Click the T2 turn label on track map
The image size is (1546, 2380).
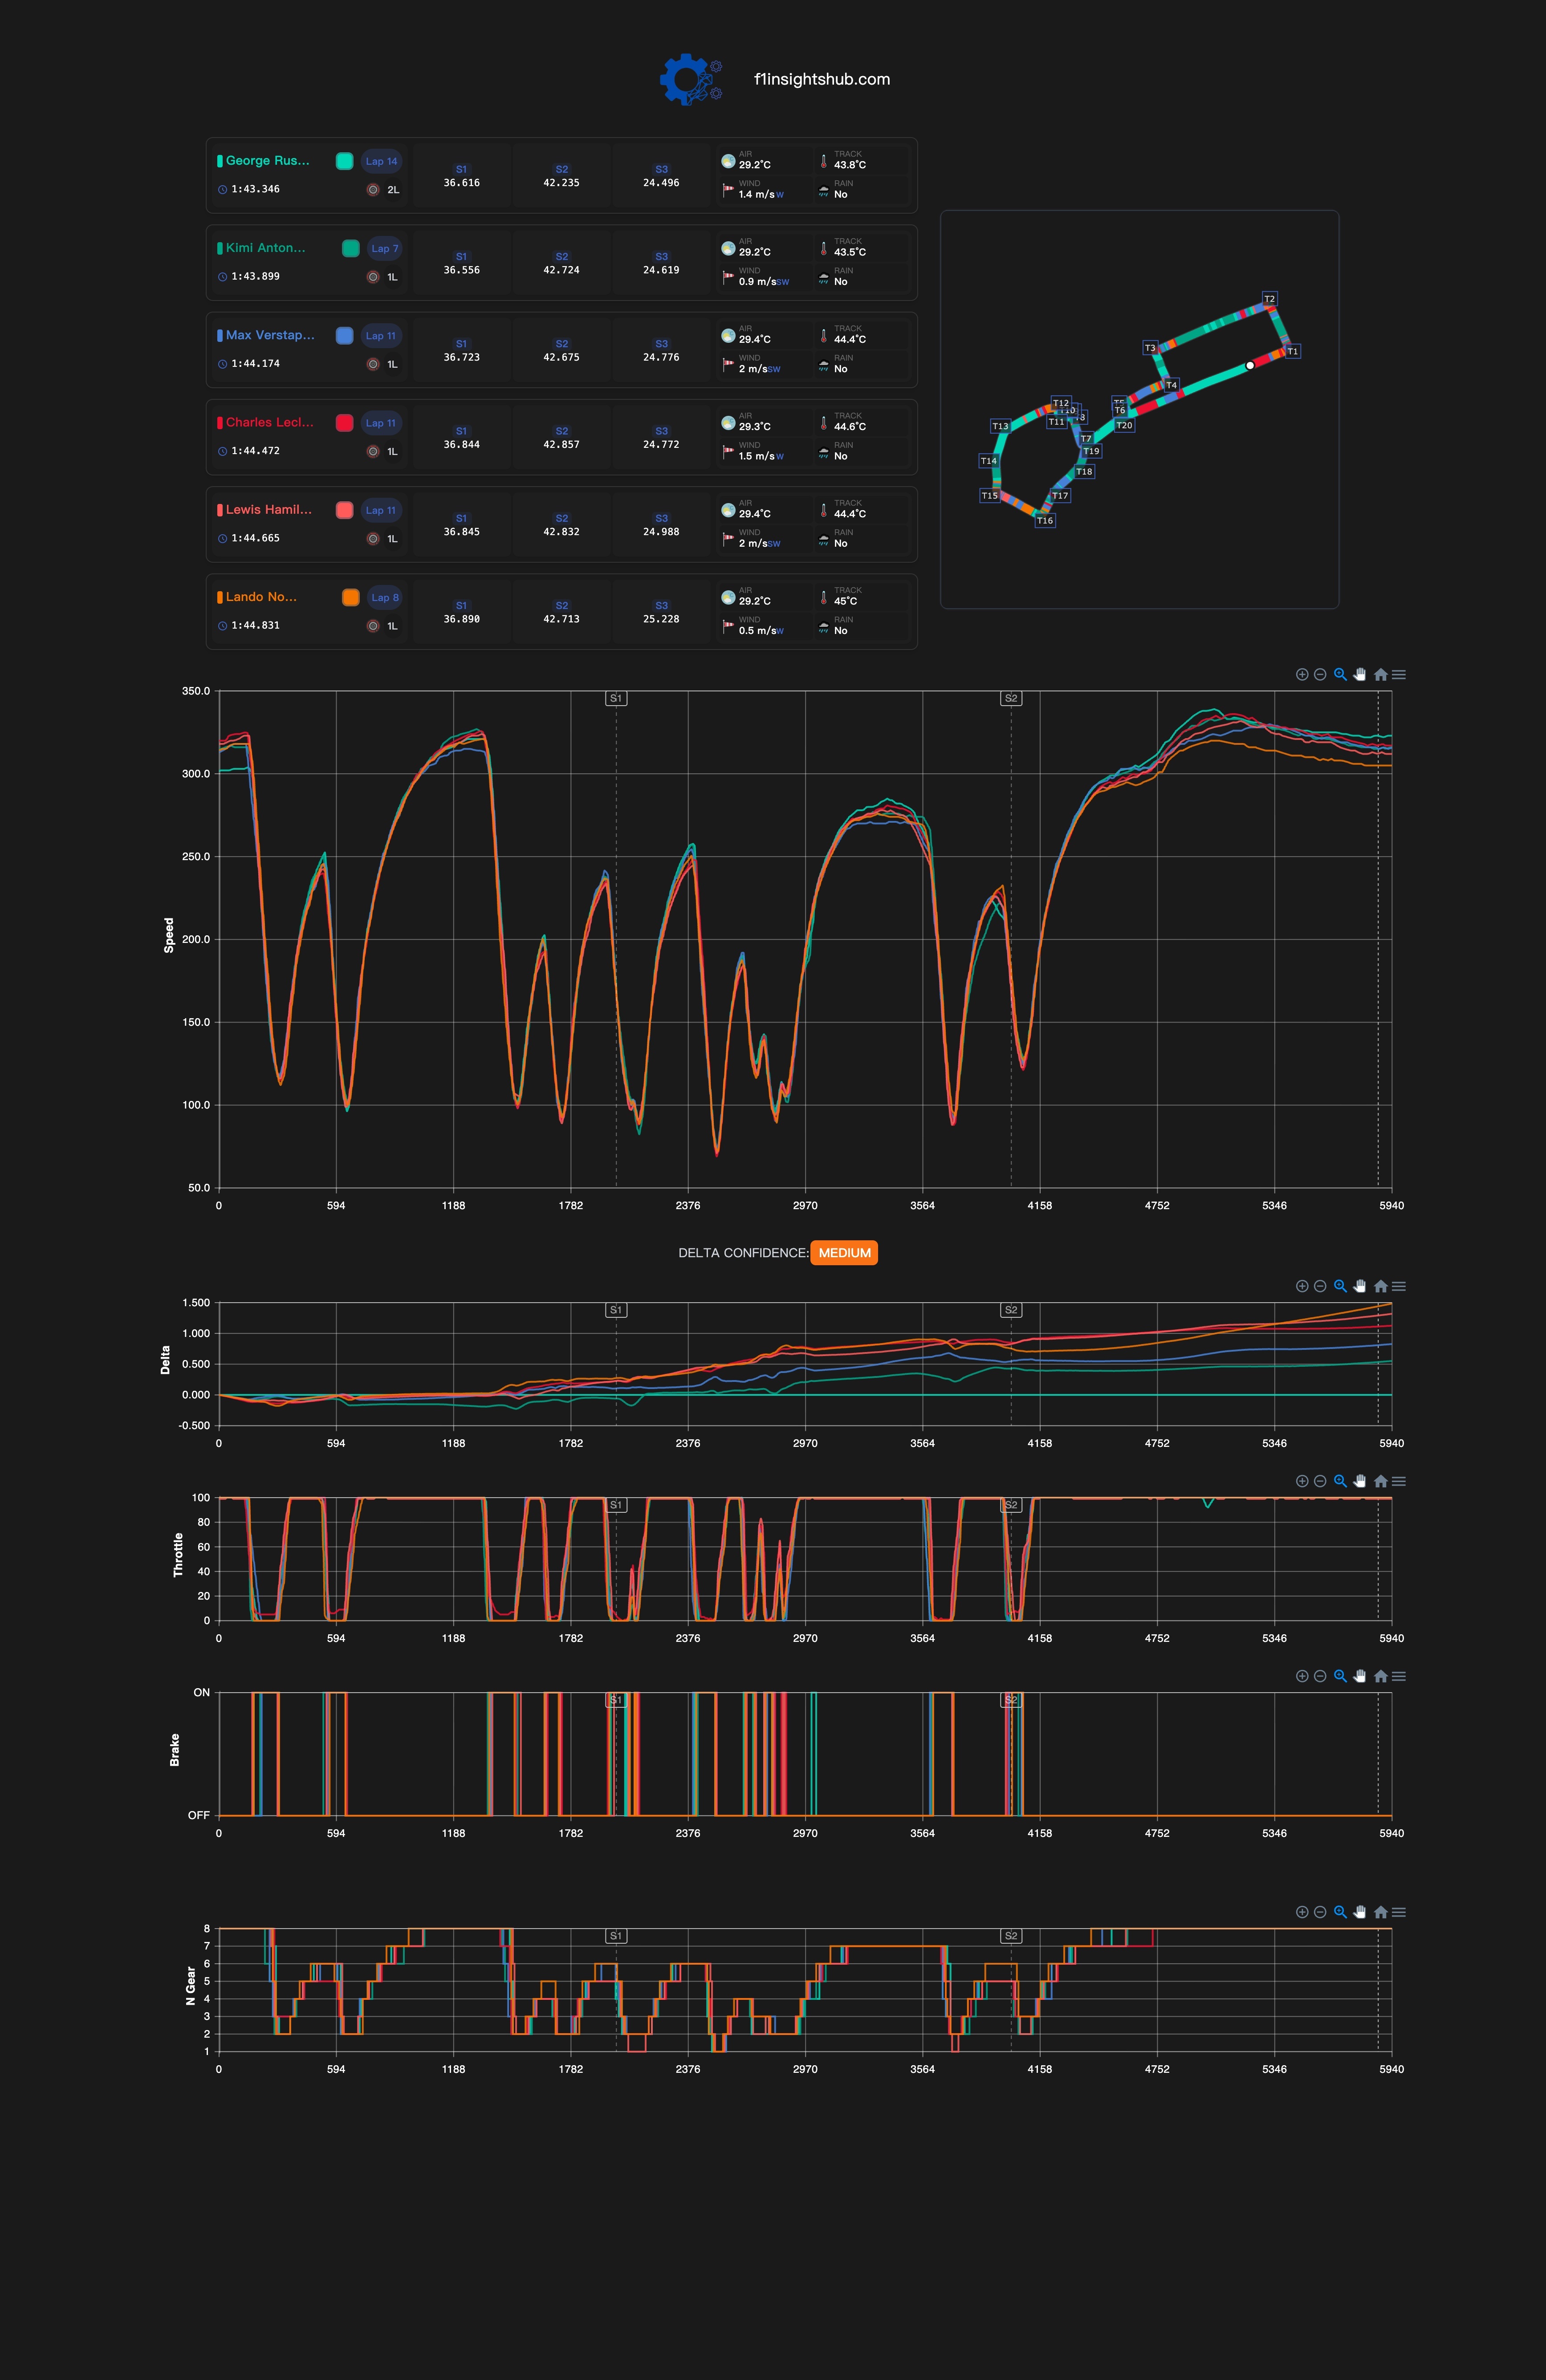click(x=1269, y=299)
